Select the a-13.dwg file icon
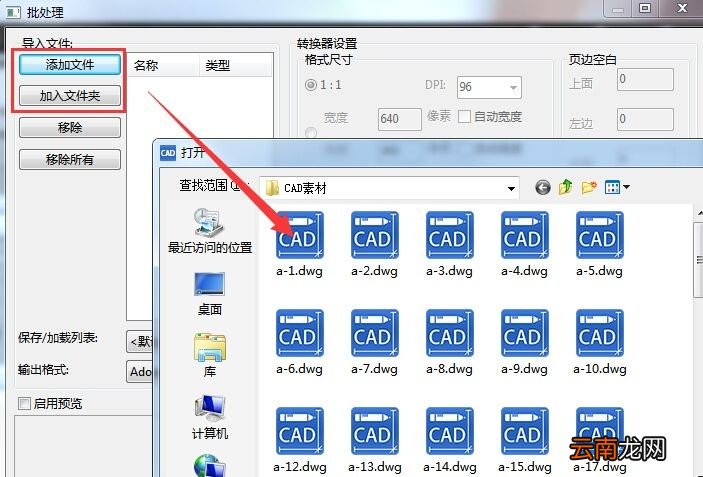 [374, 431]
